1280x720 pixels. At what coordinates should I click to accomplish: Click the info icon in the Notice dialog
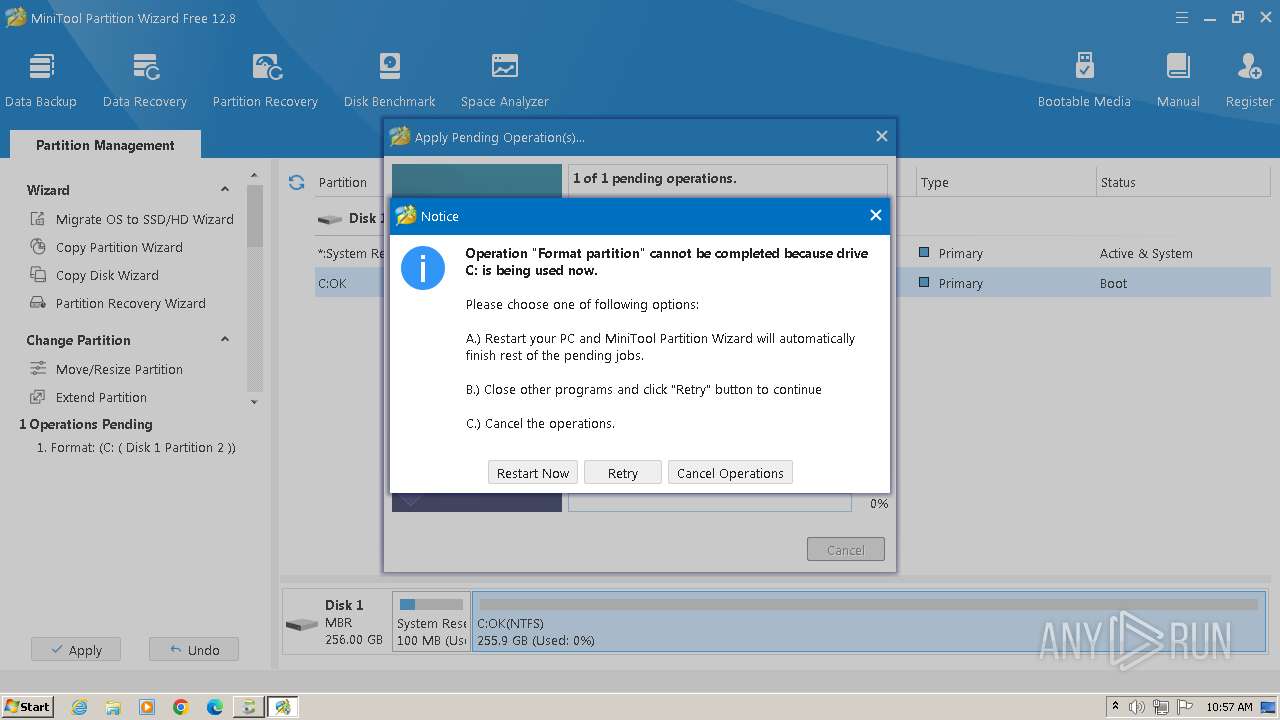click(x=423, y=269)
